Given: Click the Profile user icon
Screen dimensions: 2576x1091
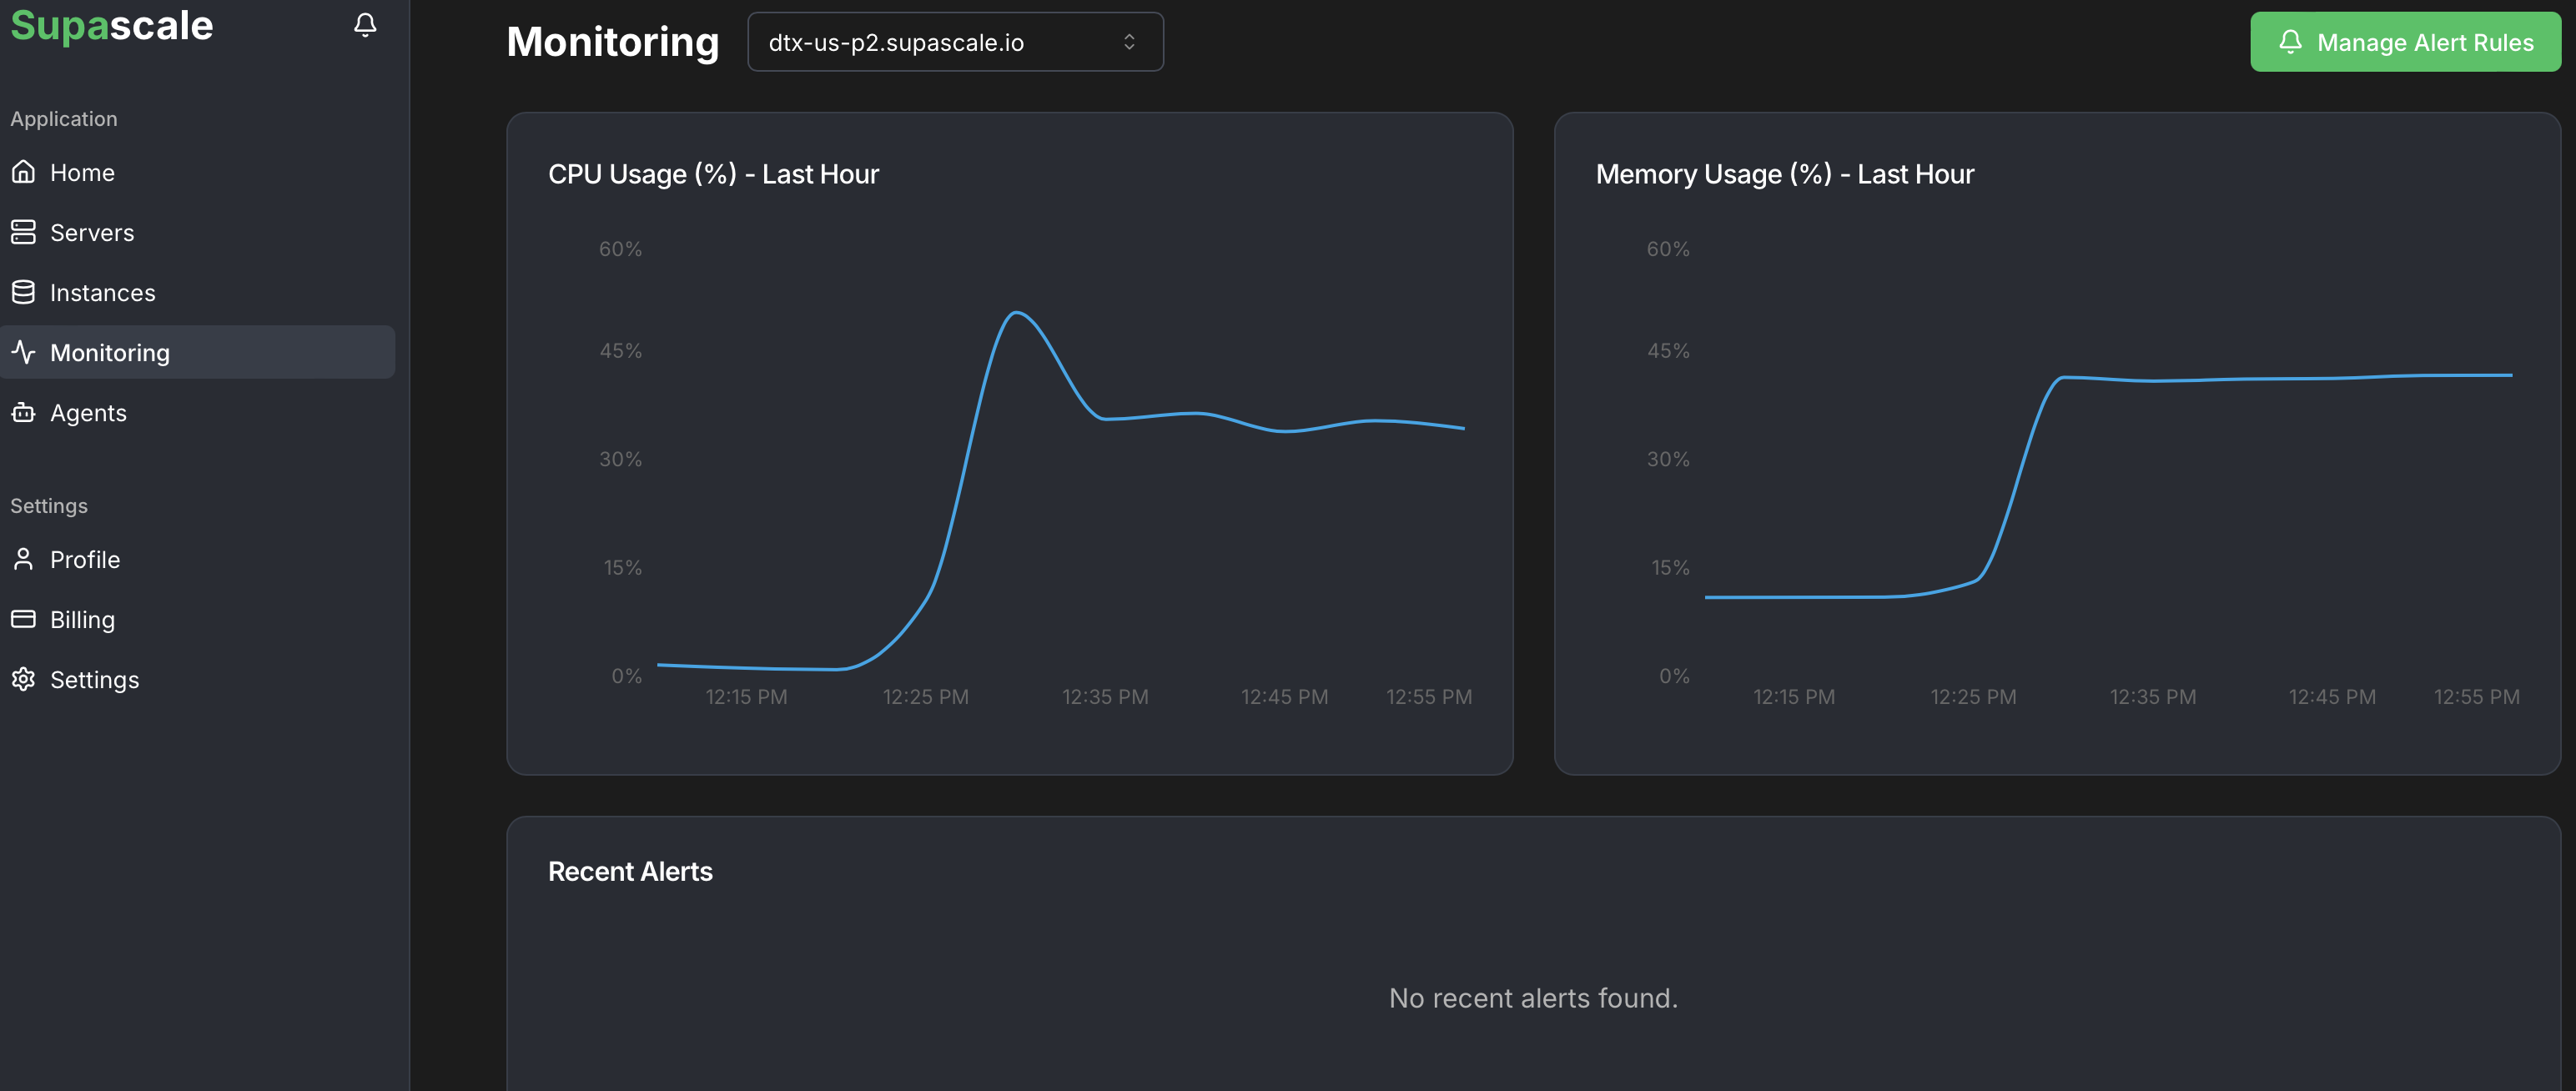Looking at the screenshot, I should [23, 559].
